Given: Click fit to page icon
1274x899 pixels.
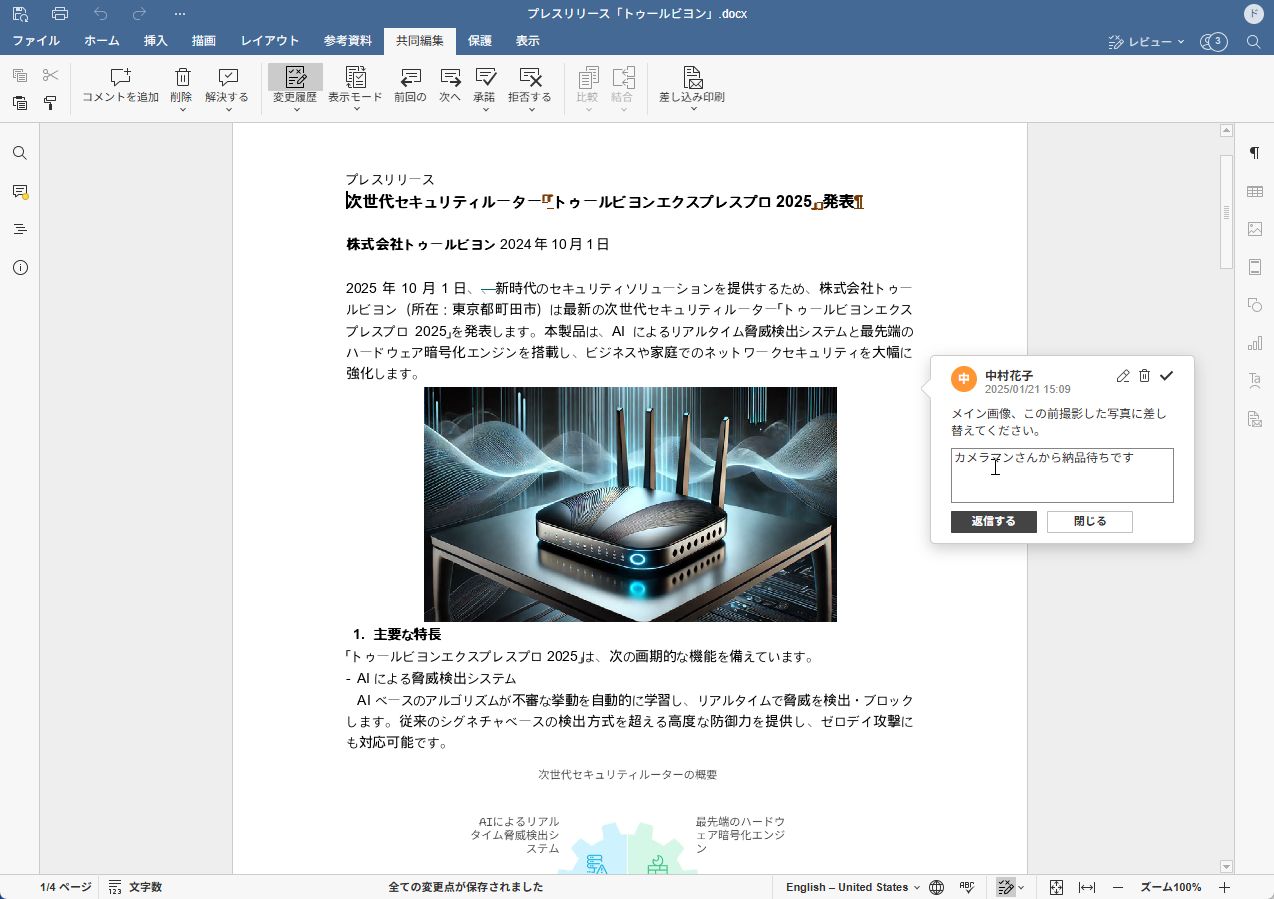Looking at the screenshot, I should click(x=1056, y=887).
